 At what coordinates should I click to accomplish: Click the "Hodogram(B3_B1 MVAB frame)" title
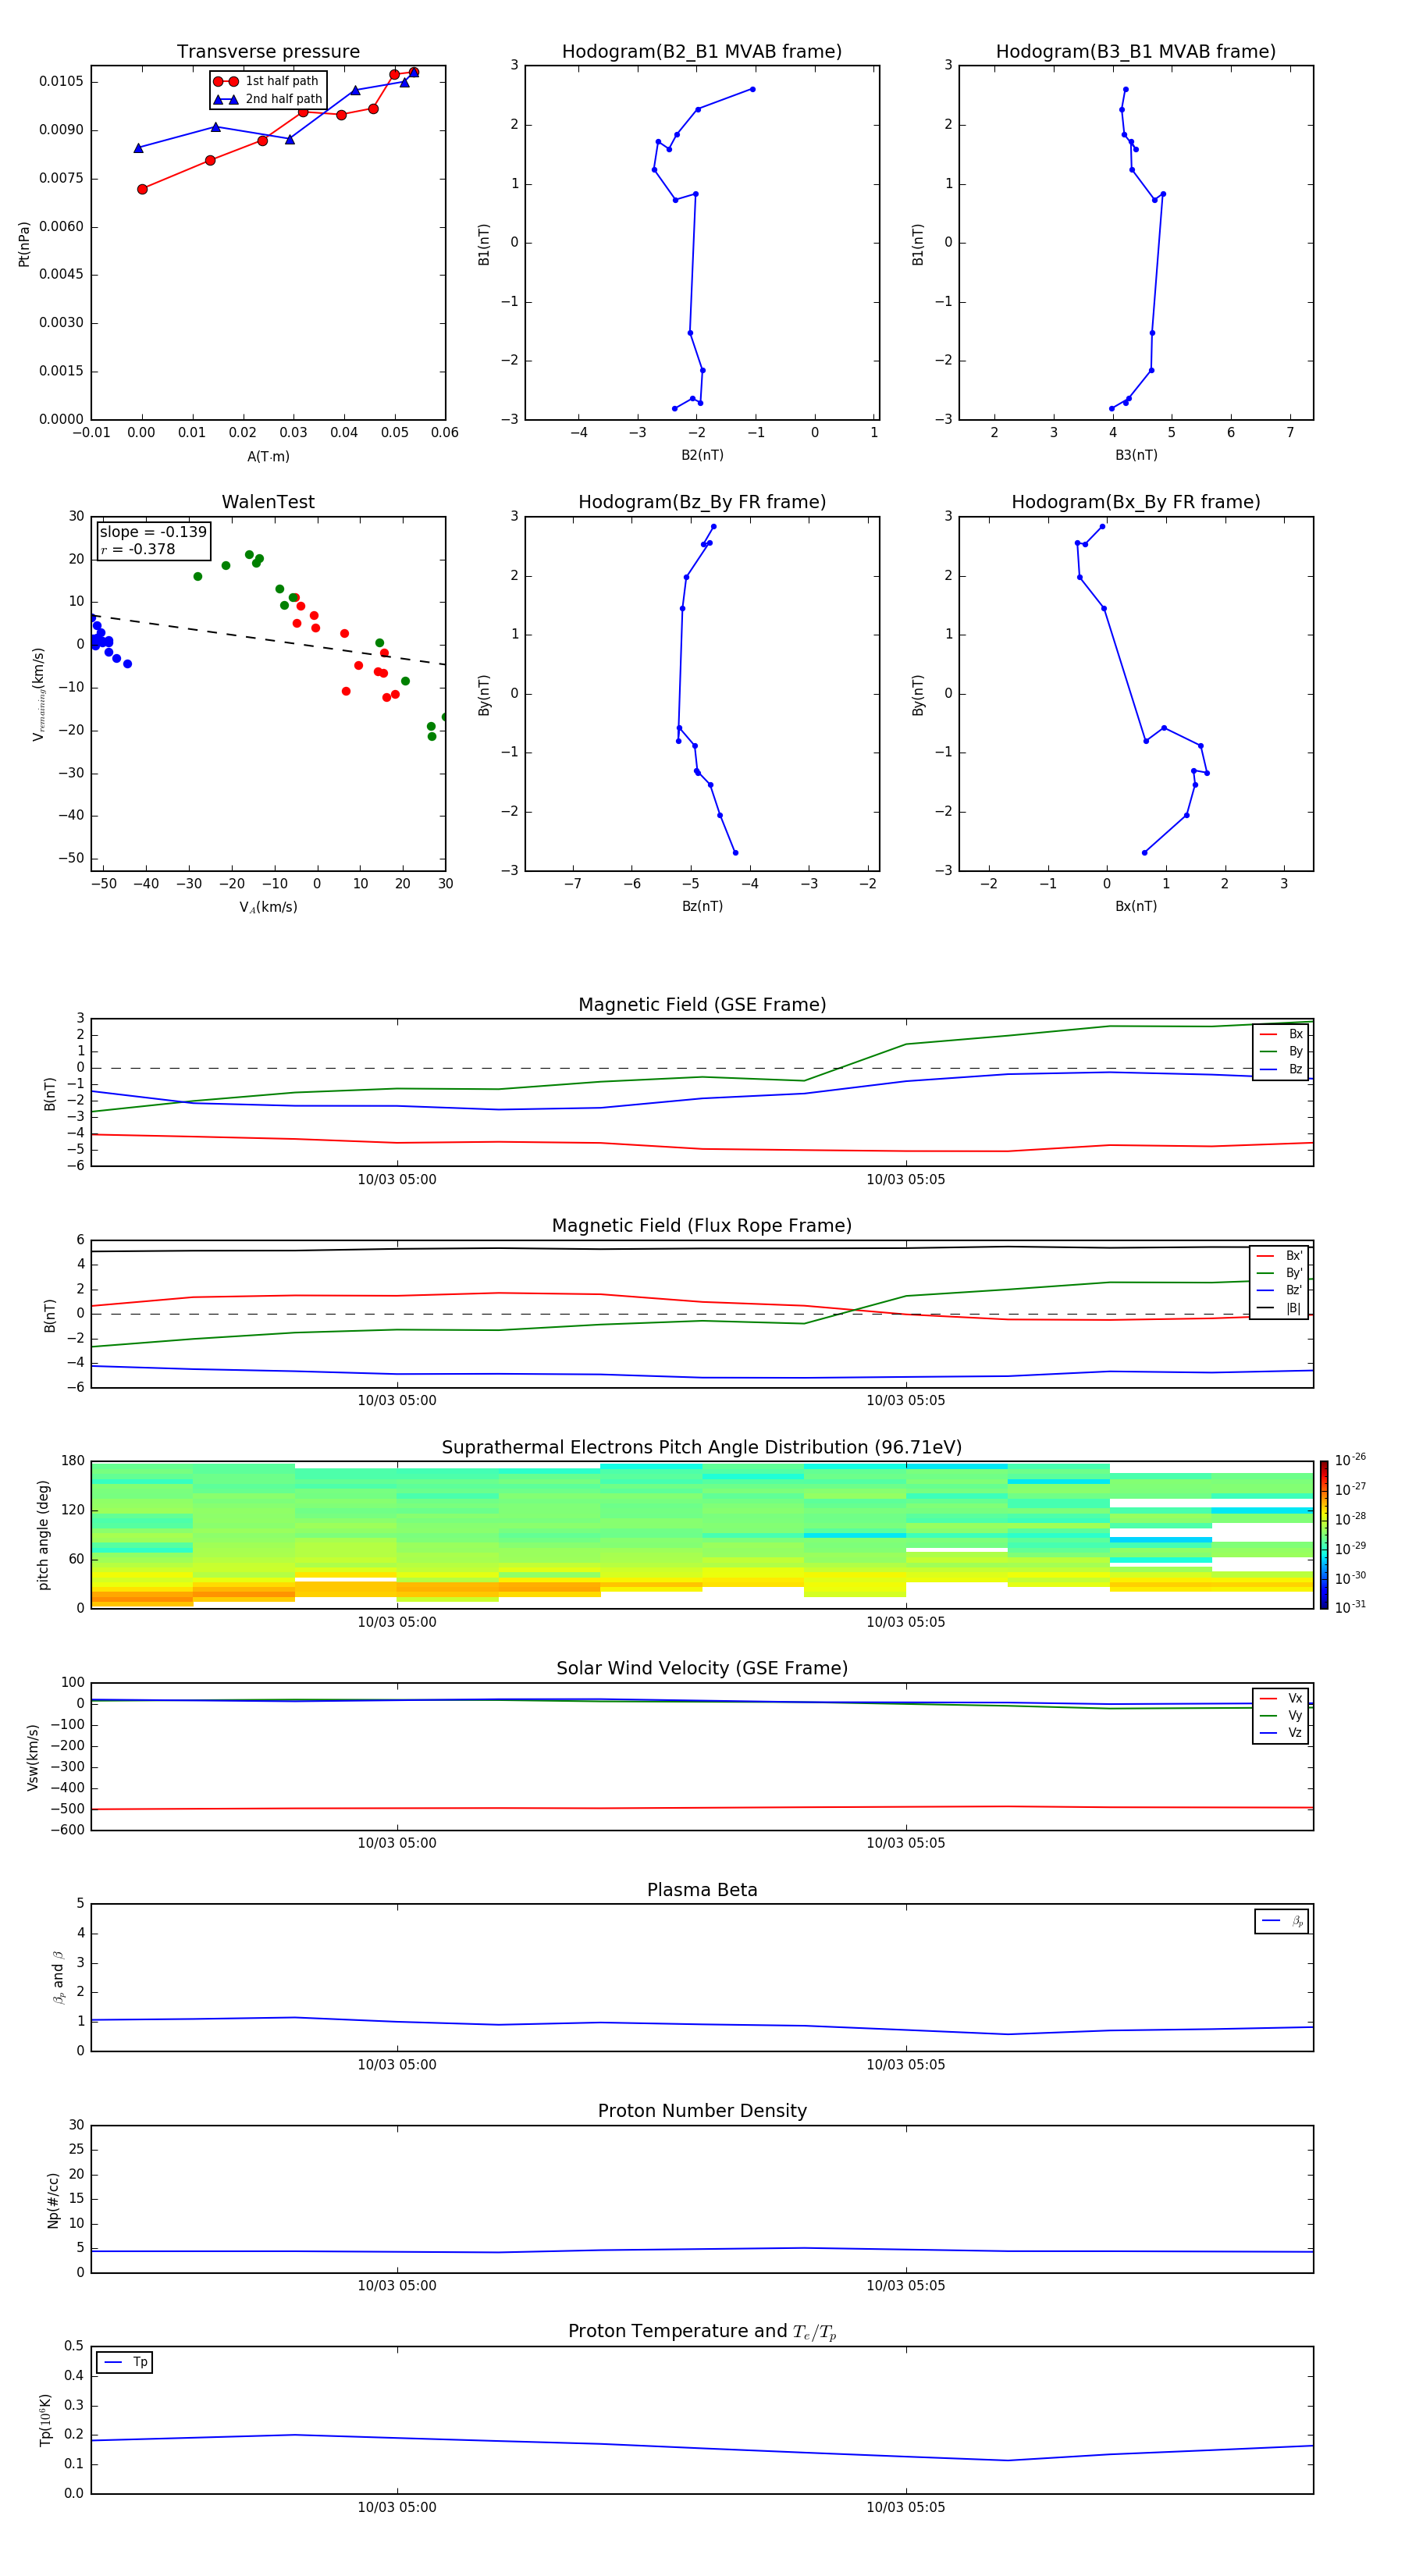1136,52
